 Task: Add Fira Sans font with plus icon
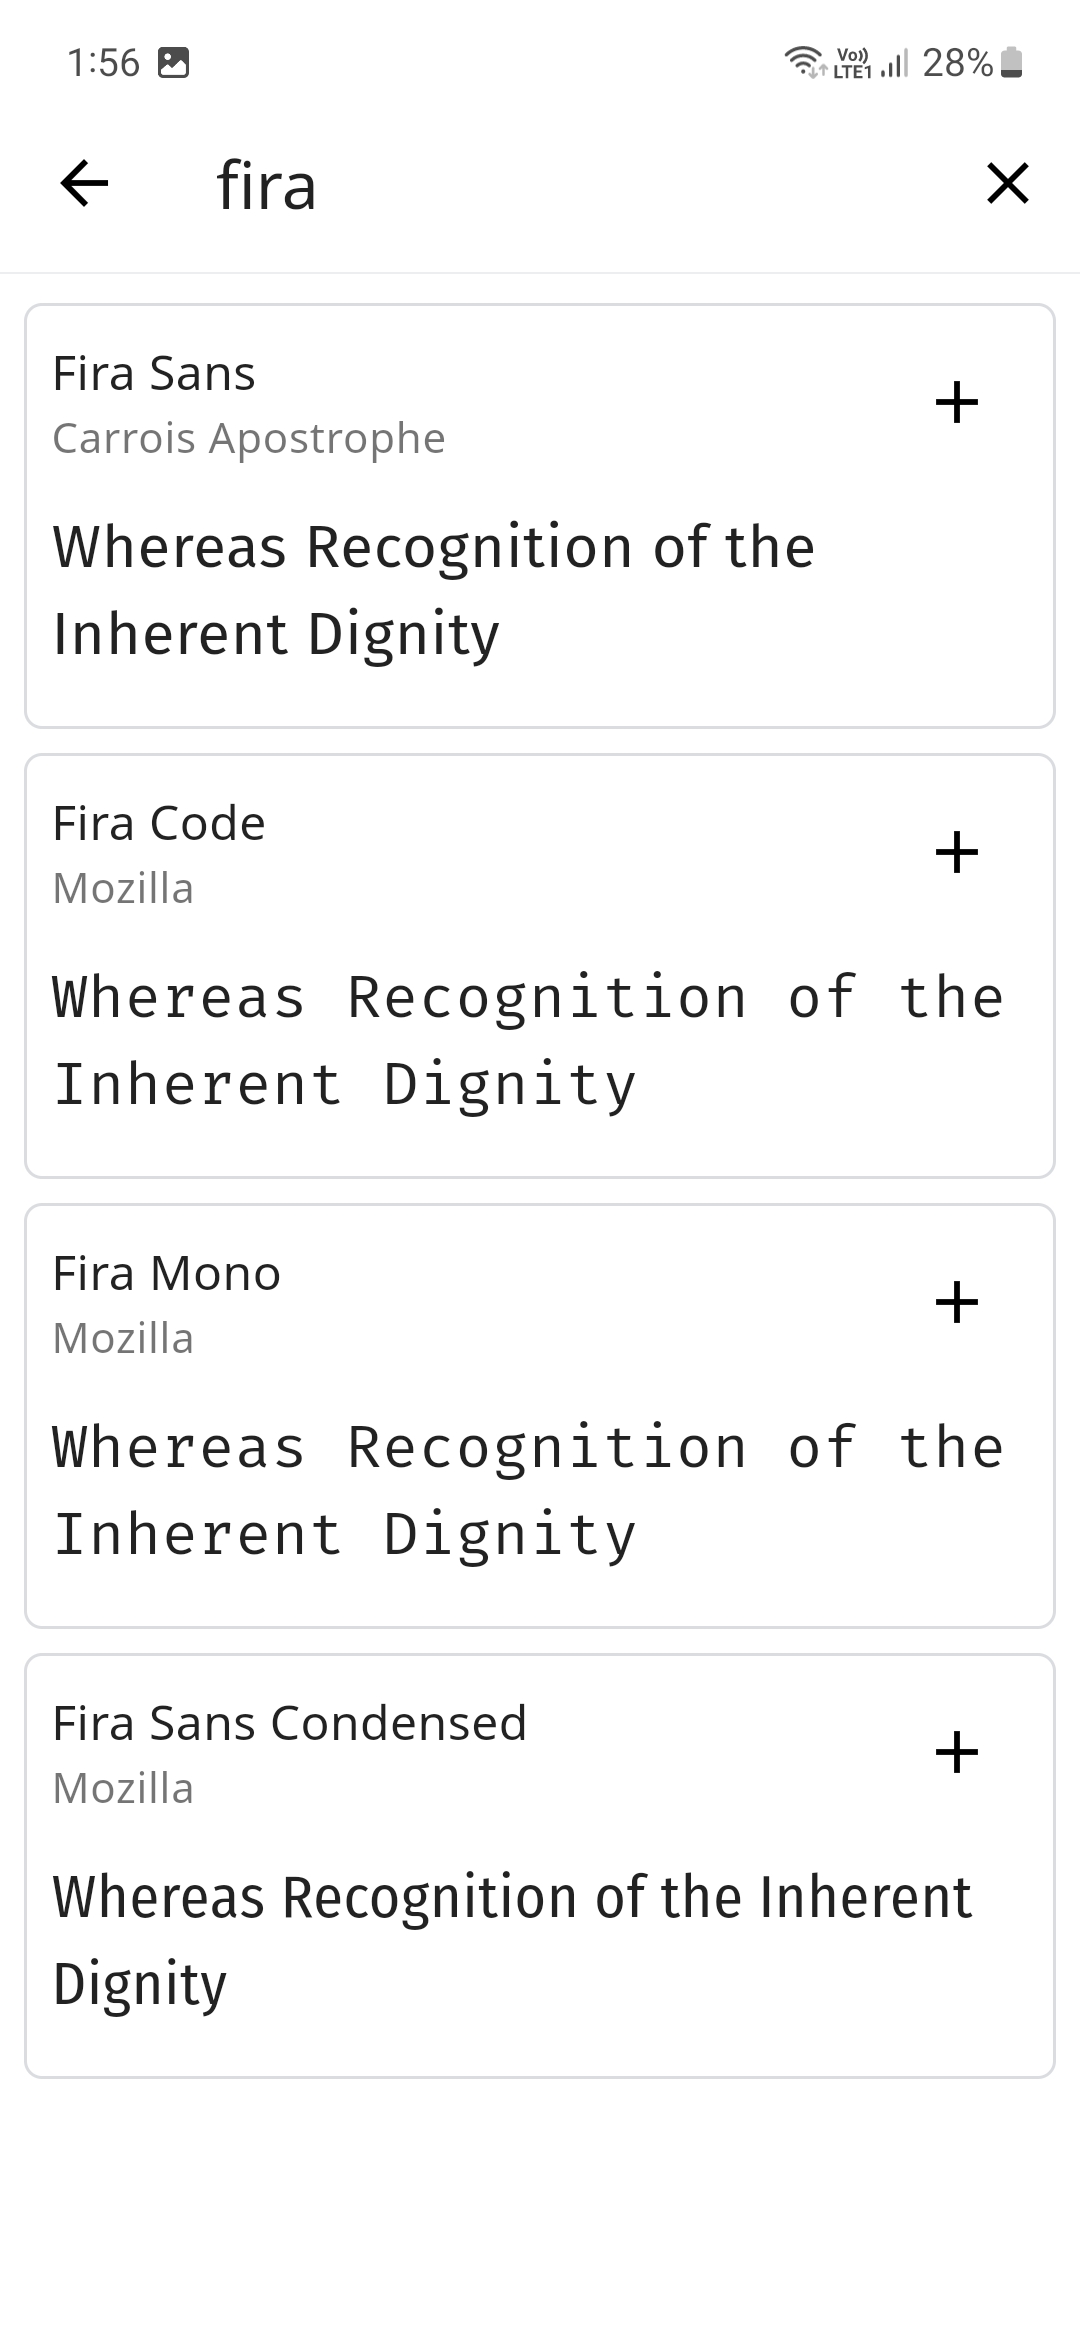956,403
